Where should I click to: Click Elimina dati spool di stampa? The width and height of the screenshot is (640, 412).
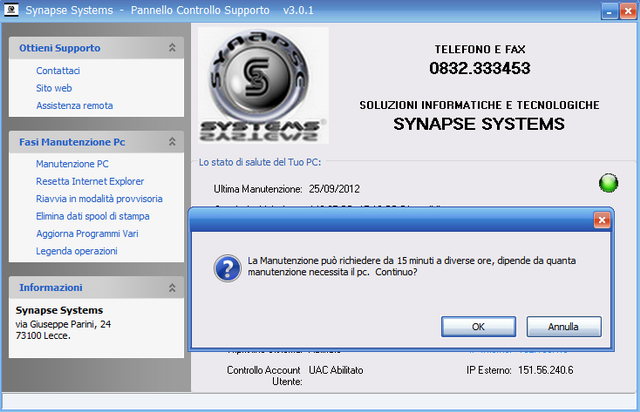pyautogui.click(x=93, y=216)
